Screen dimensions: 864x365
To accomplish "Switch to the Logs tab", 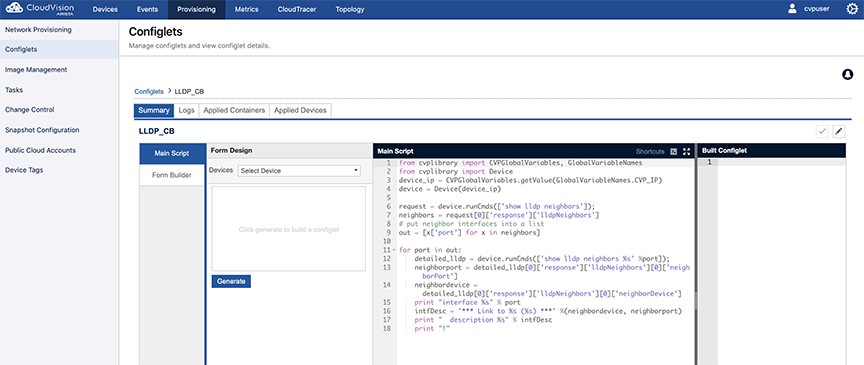I will click(x=186, y=110).
